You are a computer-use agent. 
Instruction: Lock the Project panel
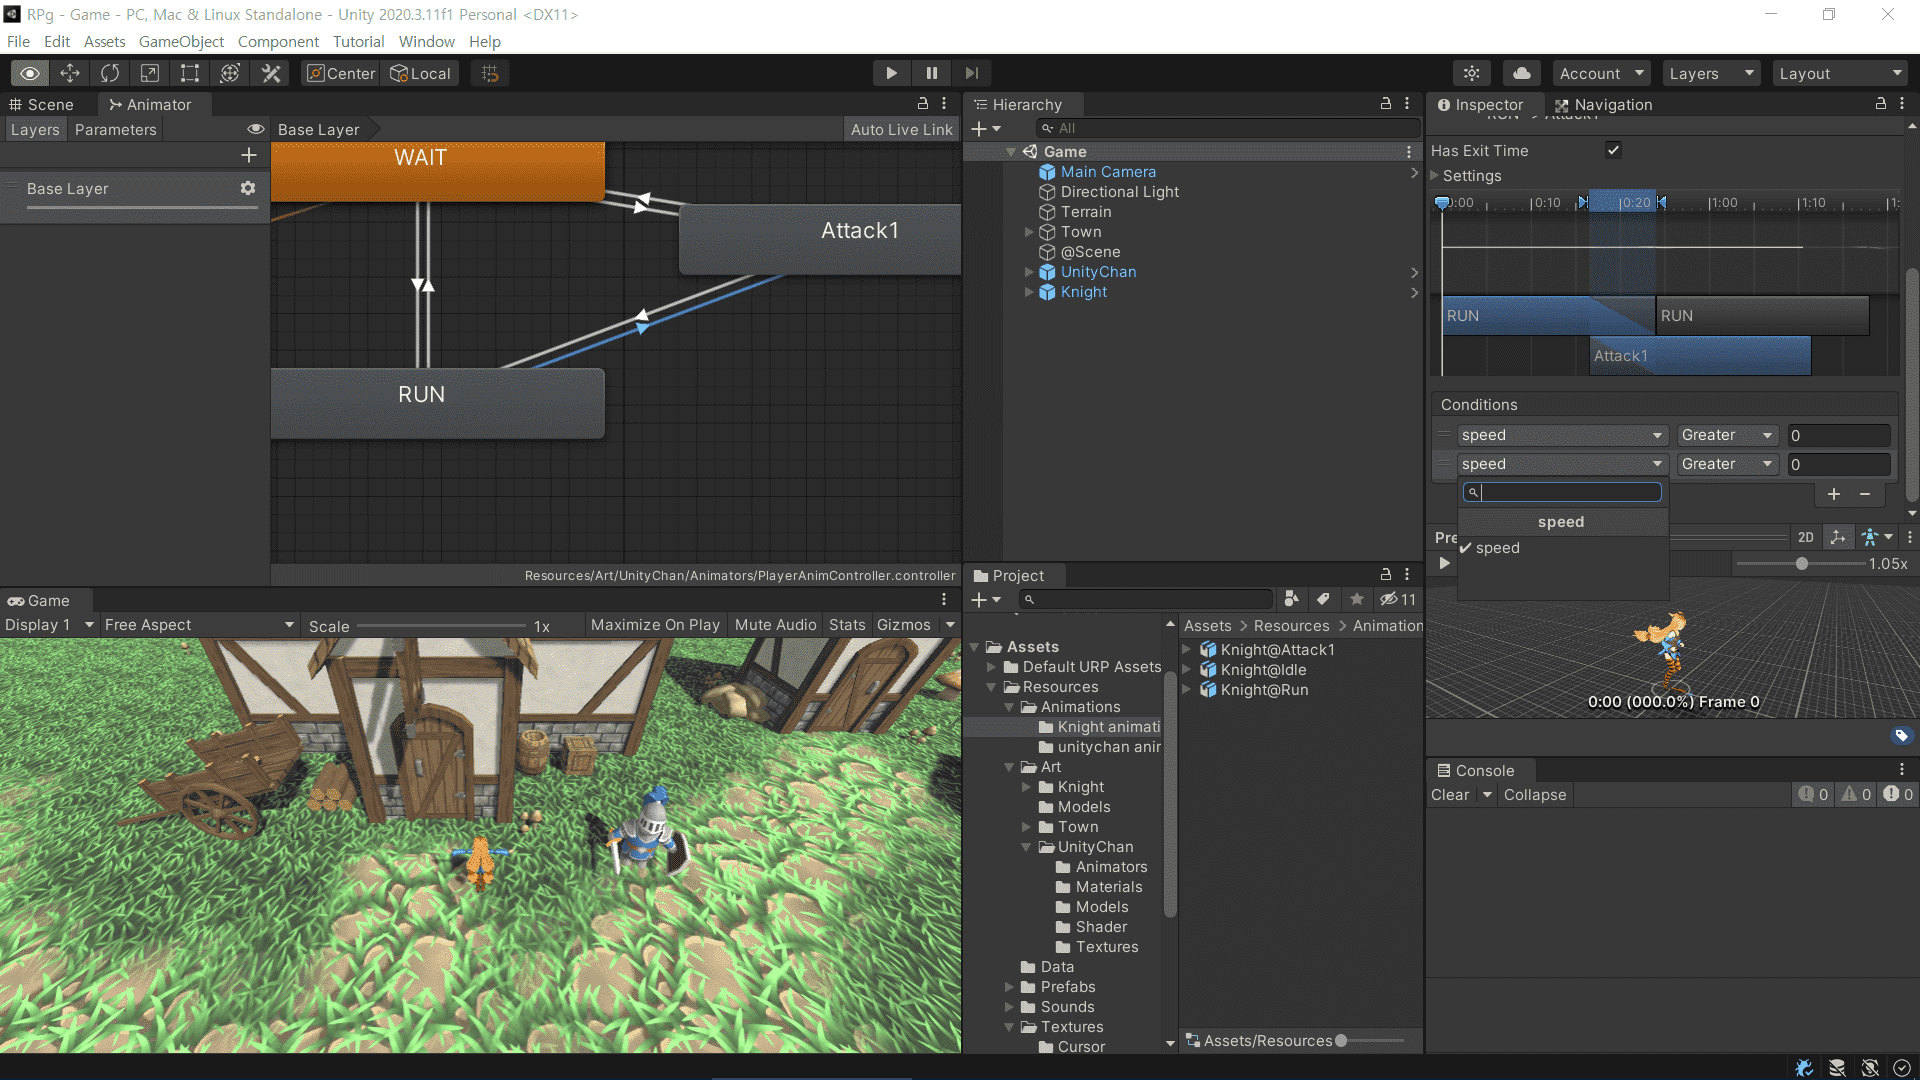click(x=1386, y=575)
